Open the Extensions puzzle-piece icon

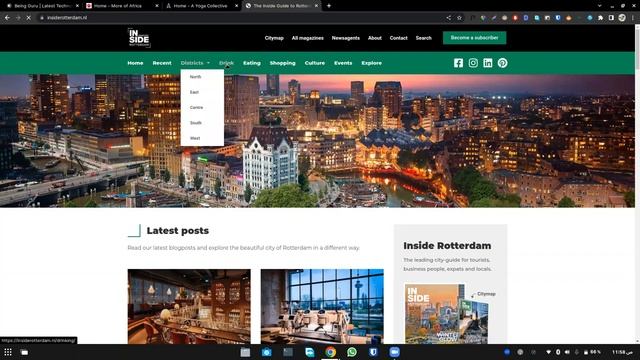click(600, 18)
